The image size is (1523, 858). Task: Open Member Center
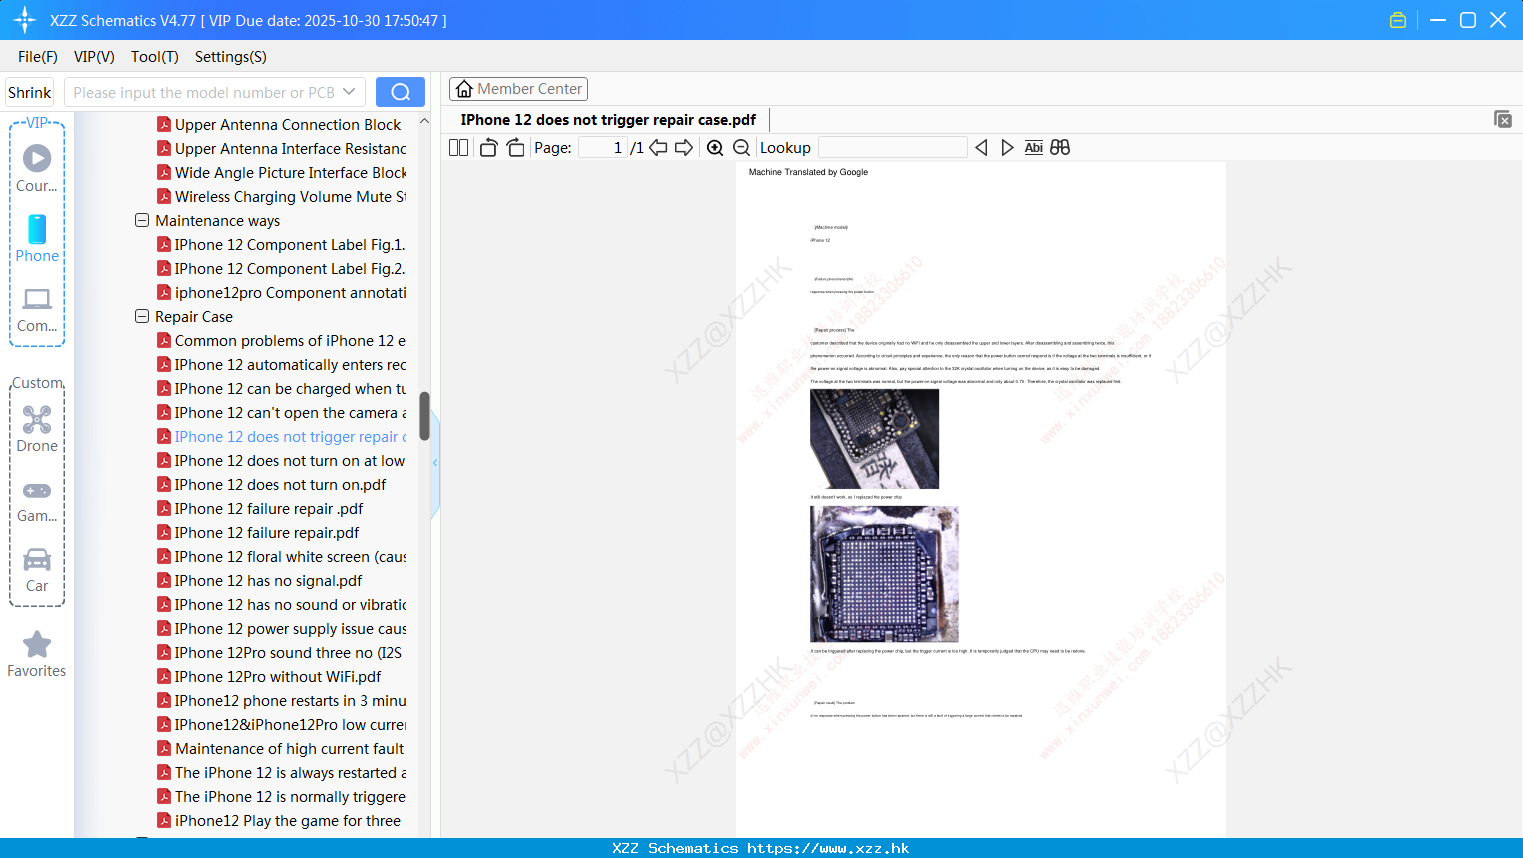click(518, 89)
